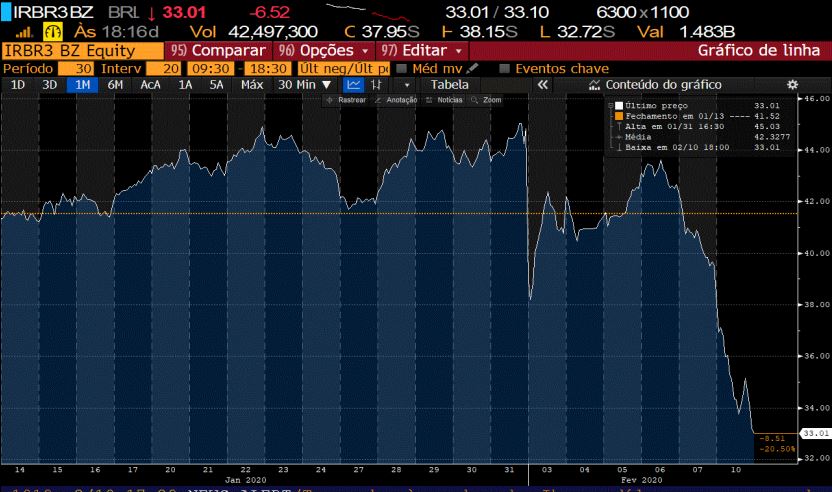The image size is (832, 492).
Task: Click the pencil icon beside Méd mv
Action: pos(472,68)
